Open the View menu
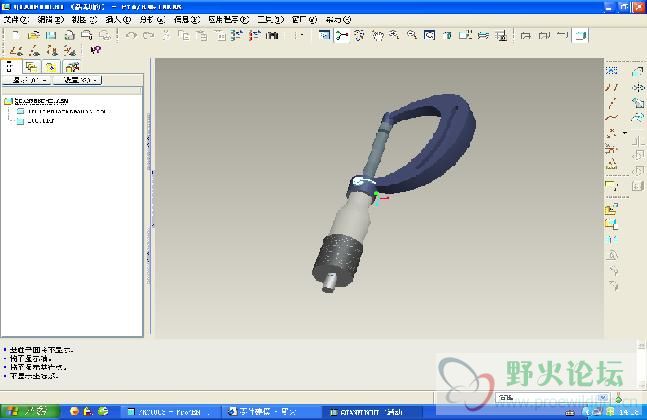The image size is (647, 420). click(84, 19)
